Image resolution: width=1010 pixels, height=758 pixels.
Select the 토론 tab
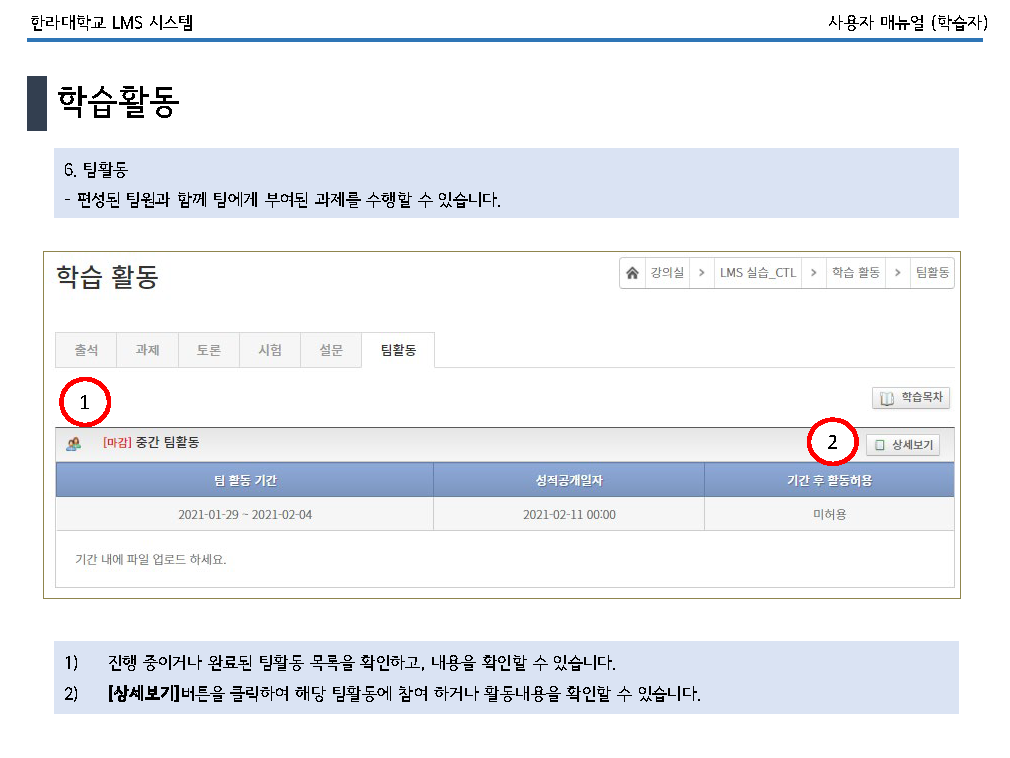coord(209,350)
